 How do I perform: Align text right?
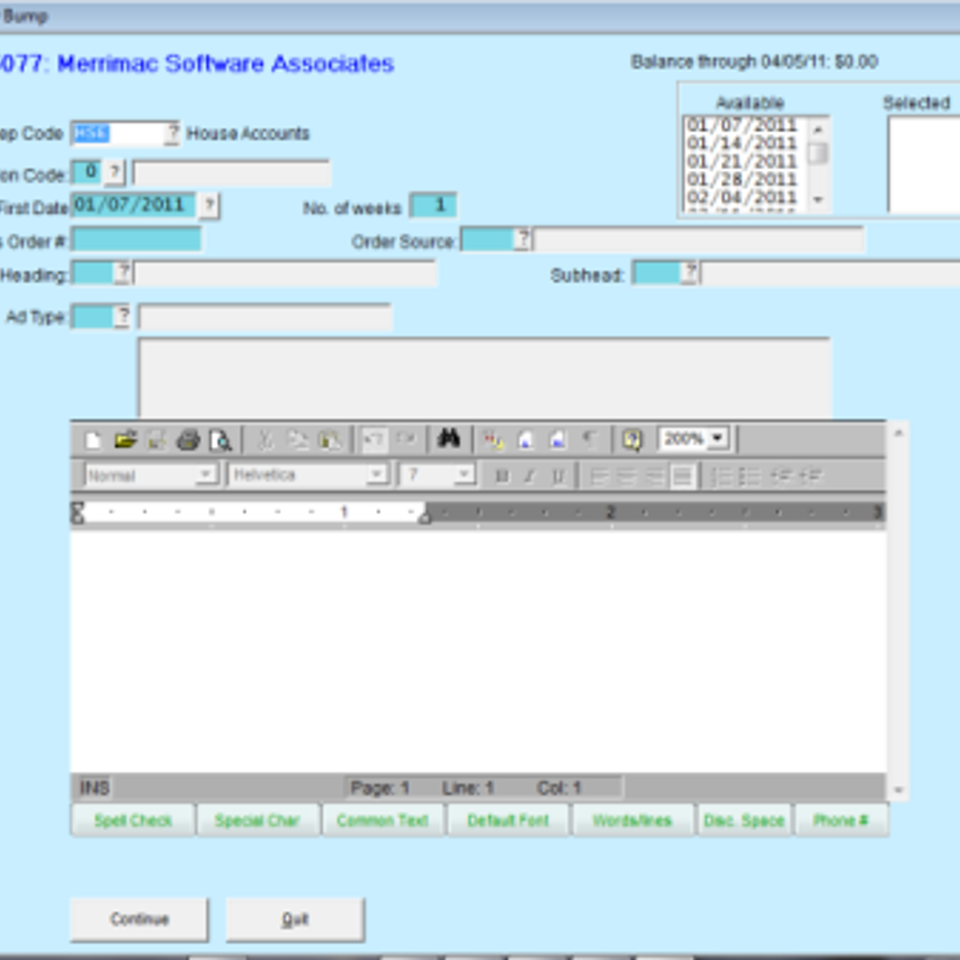654,476
